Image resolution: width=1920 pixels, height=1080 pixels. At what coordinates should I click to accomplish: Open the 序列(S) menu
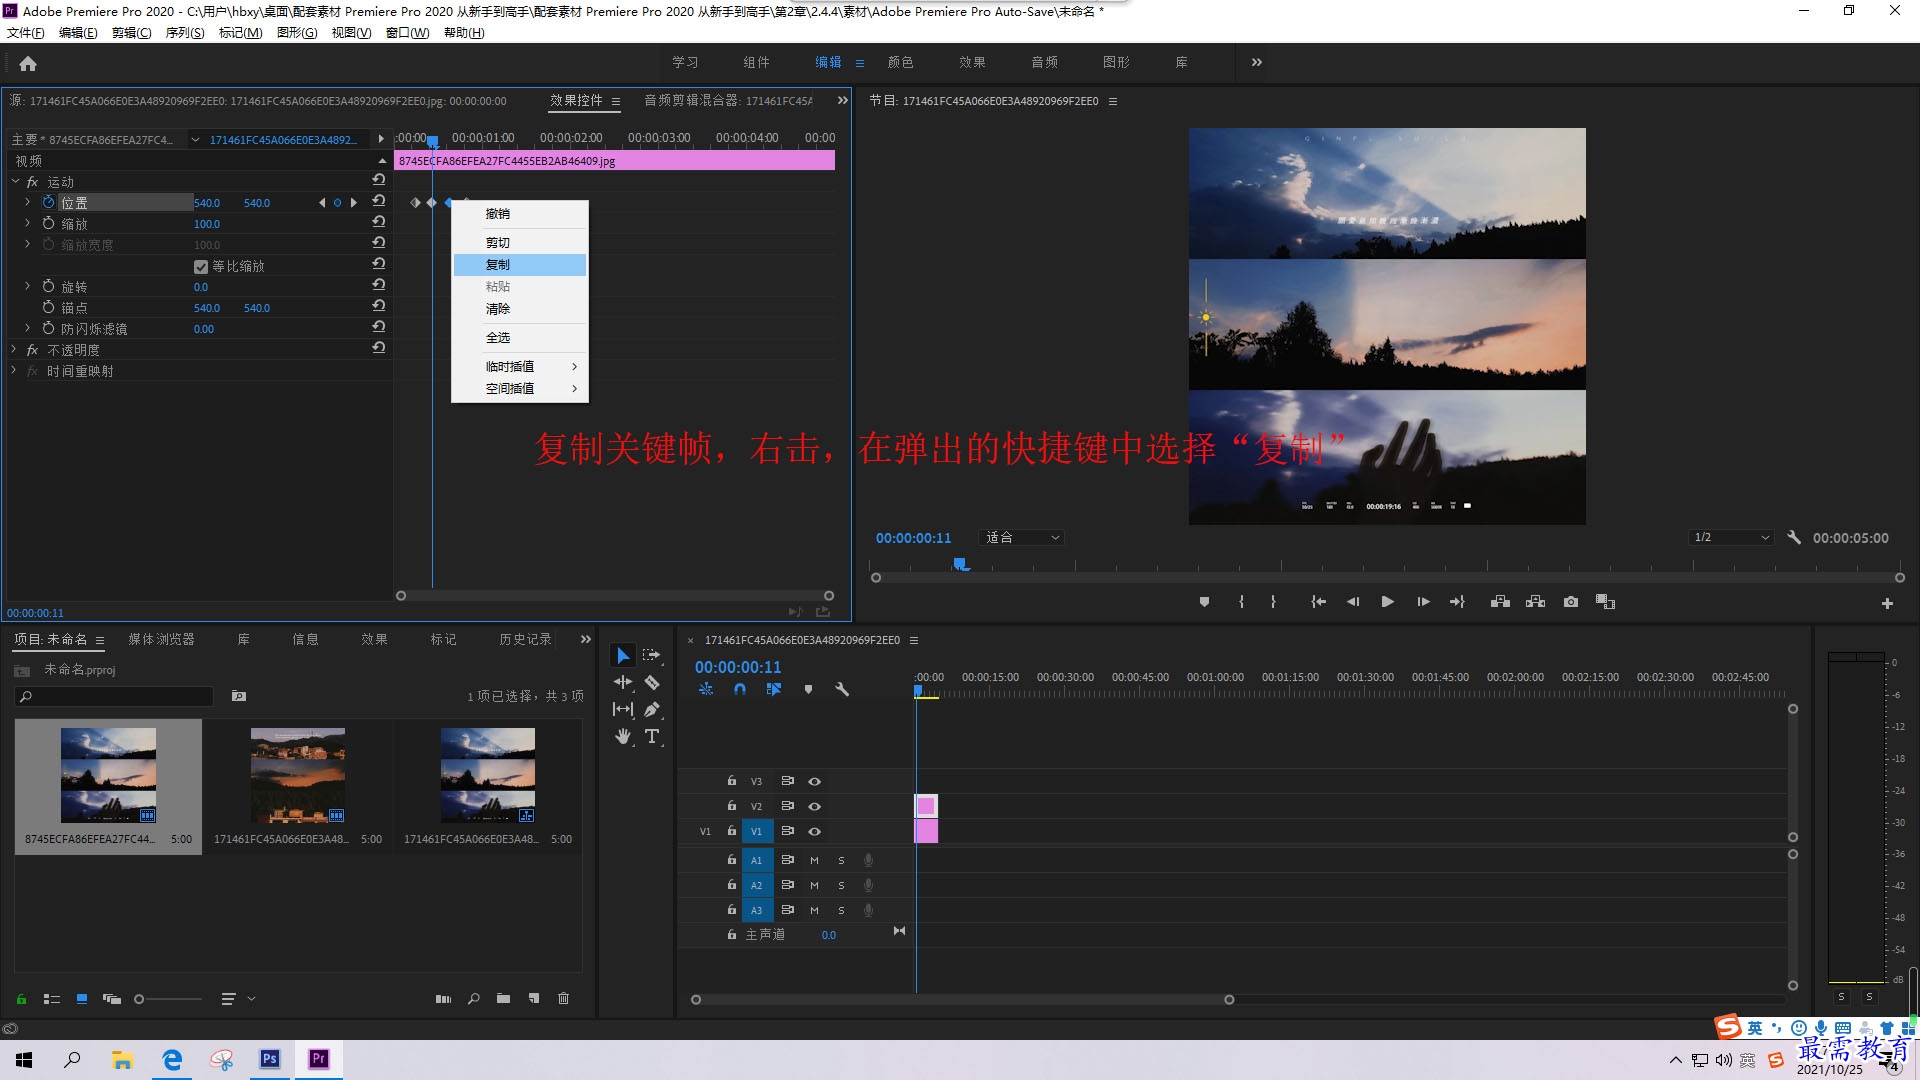click(185, 33)
